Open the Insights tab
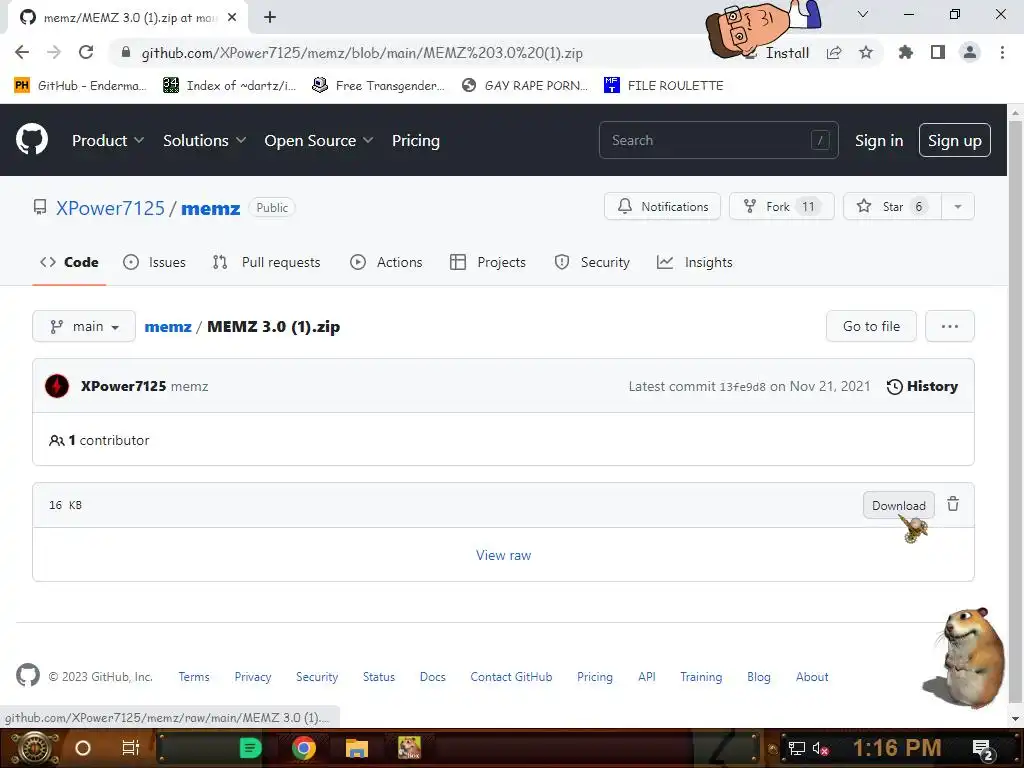 [694, 262]
